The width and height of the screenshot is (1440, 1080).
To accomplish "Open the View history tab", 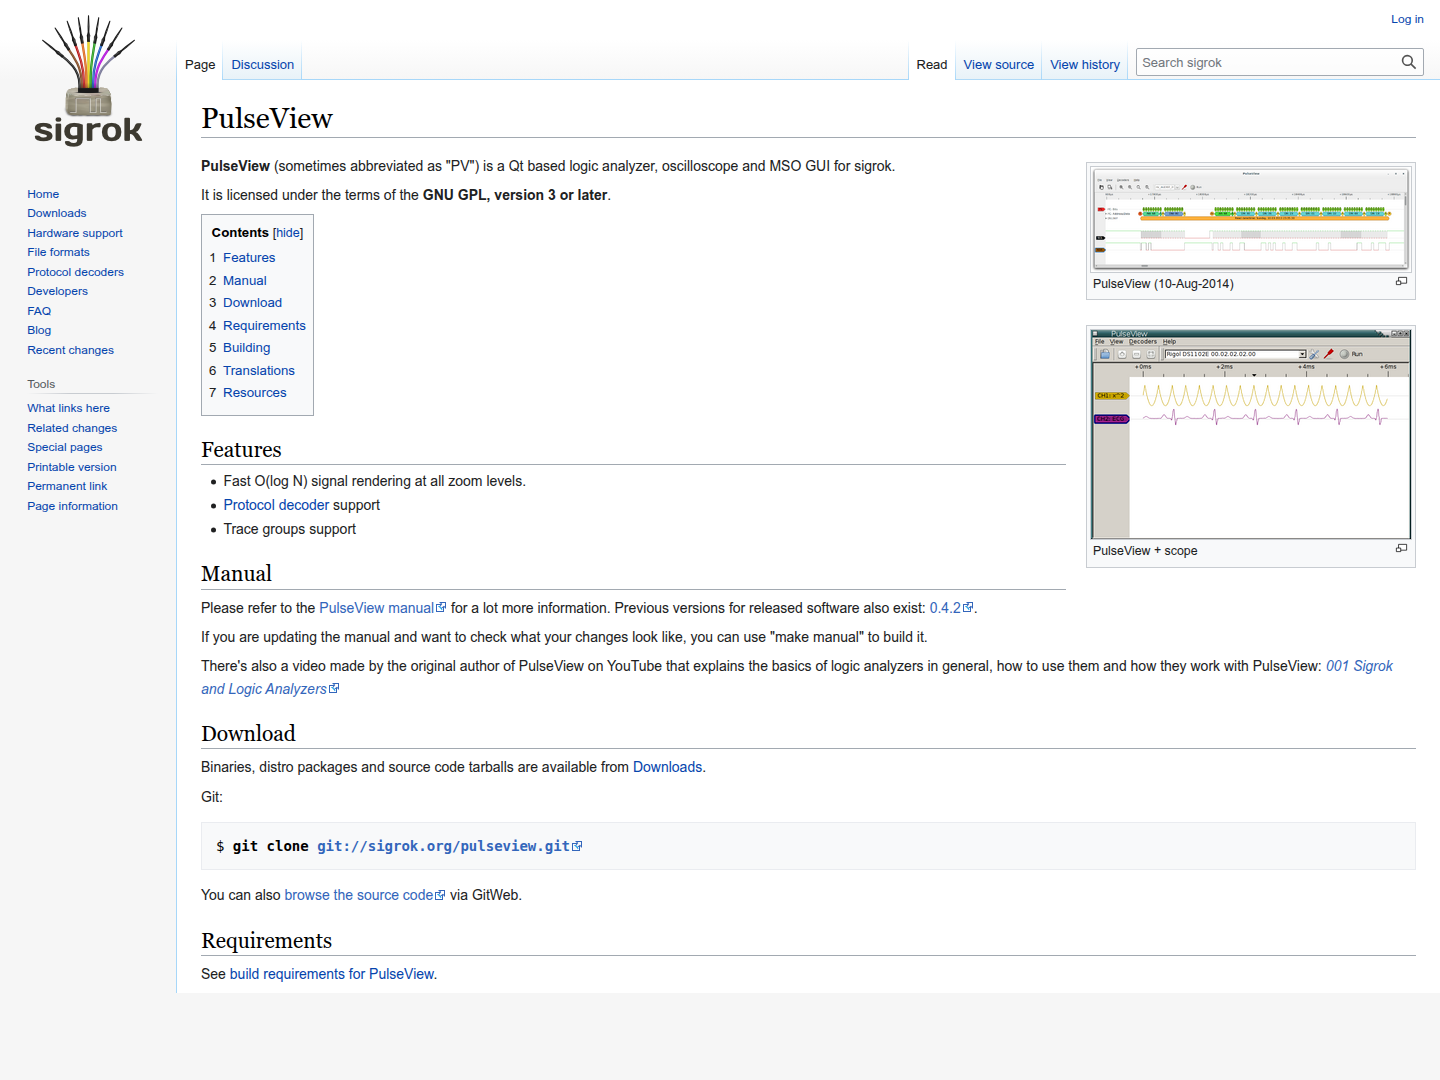I will pos(1085,64).
